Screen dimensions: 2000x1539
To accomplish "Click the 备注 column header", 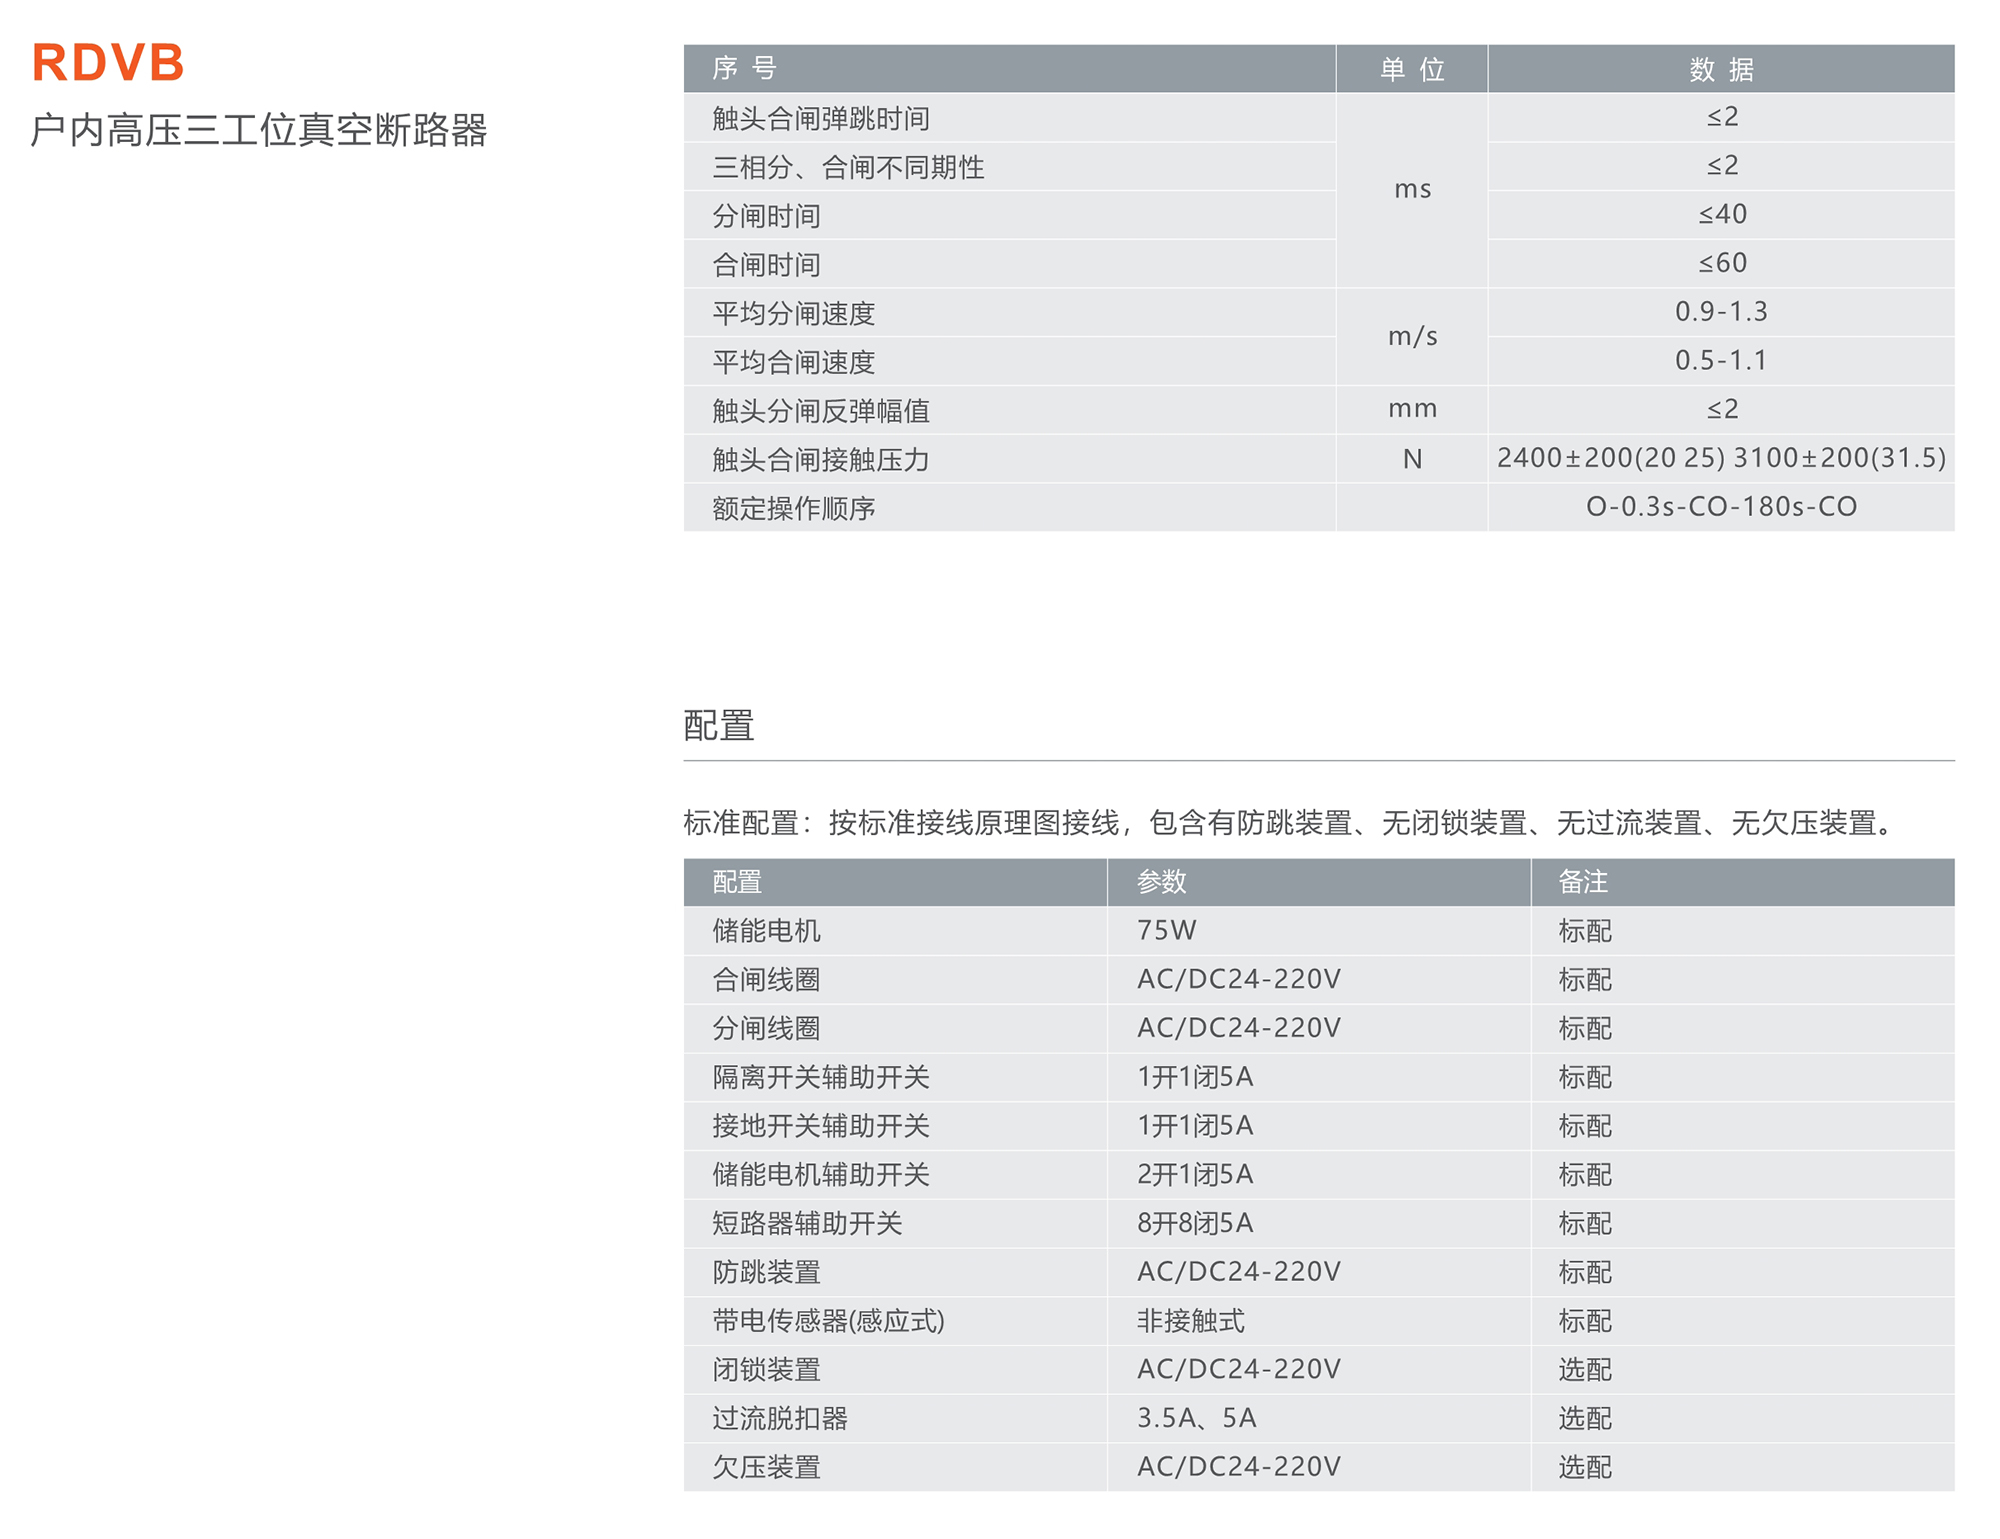I will pos(1582,881).
